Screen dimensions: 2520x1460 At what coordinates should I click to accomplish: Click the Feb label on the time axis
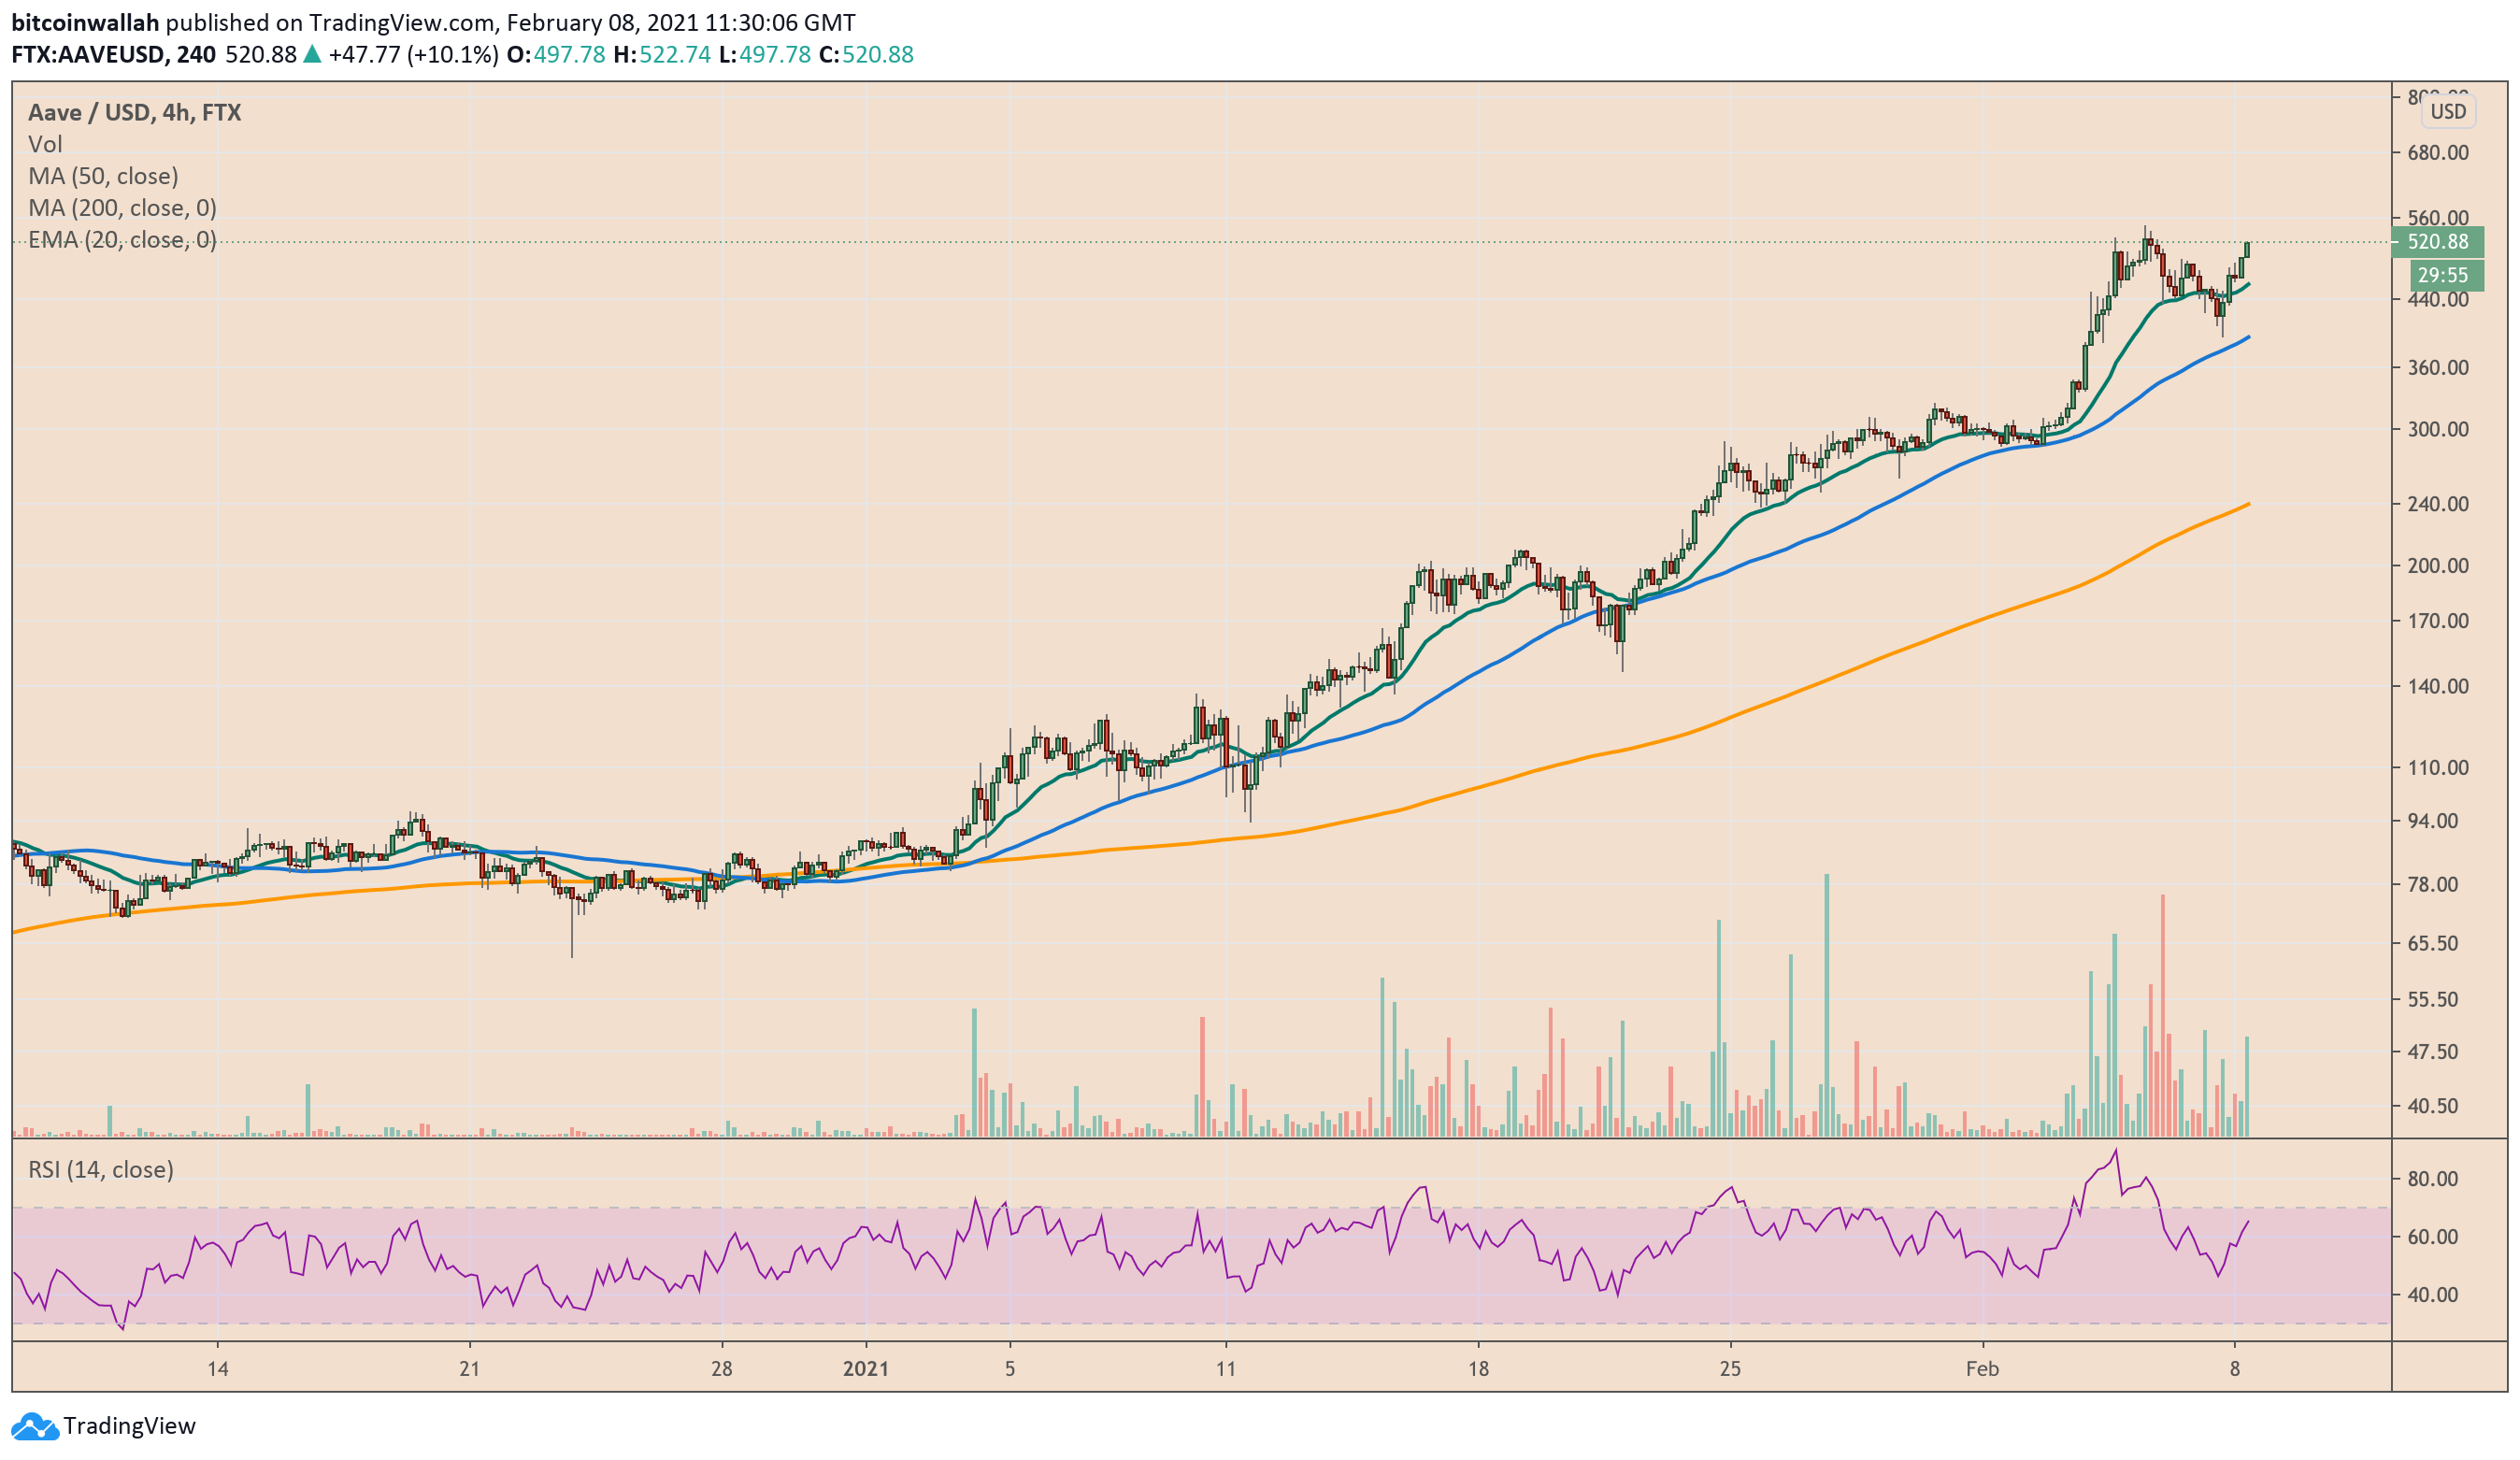coord(1981,1368)
